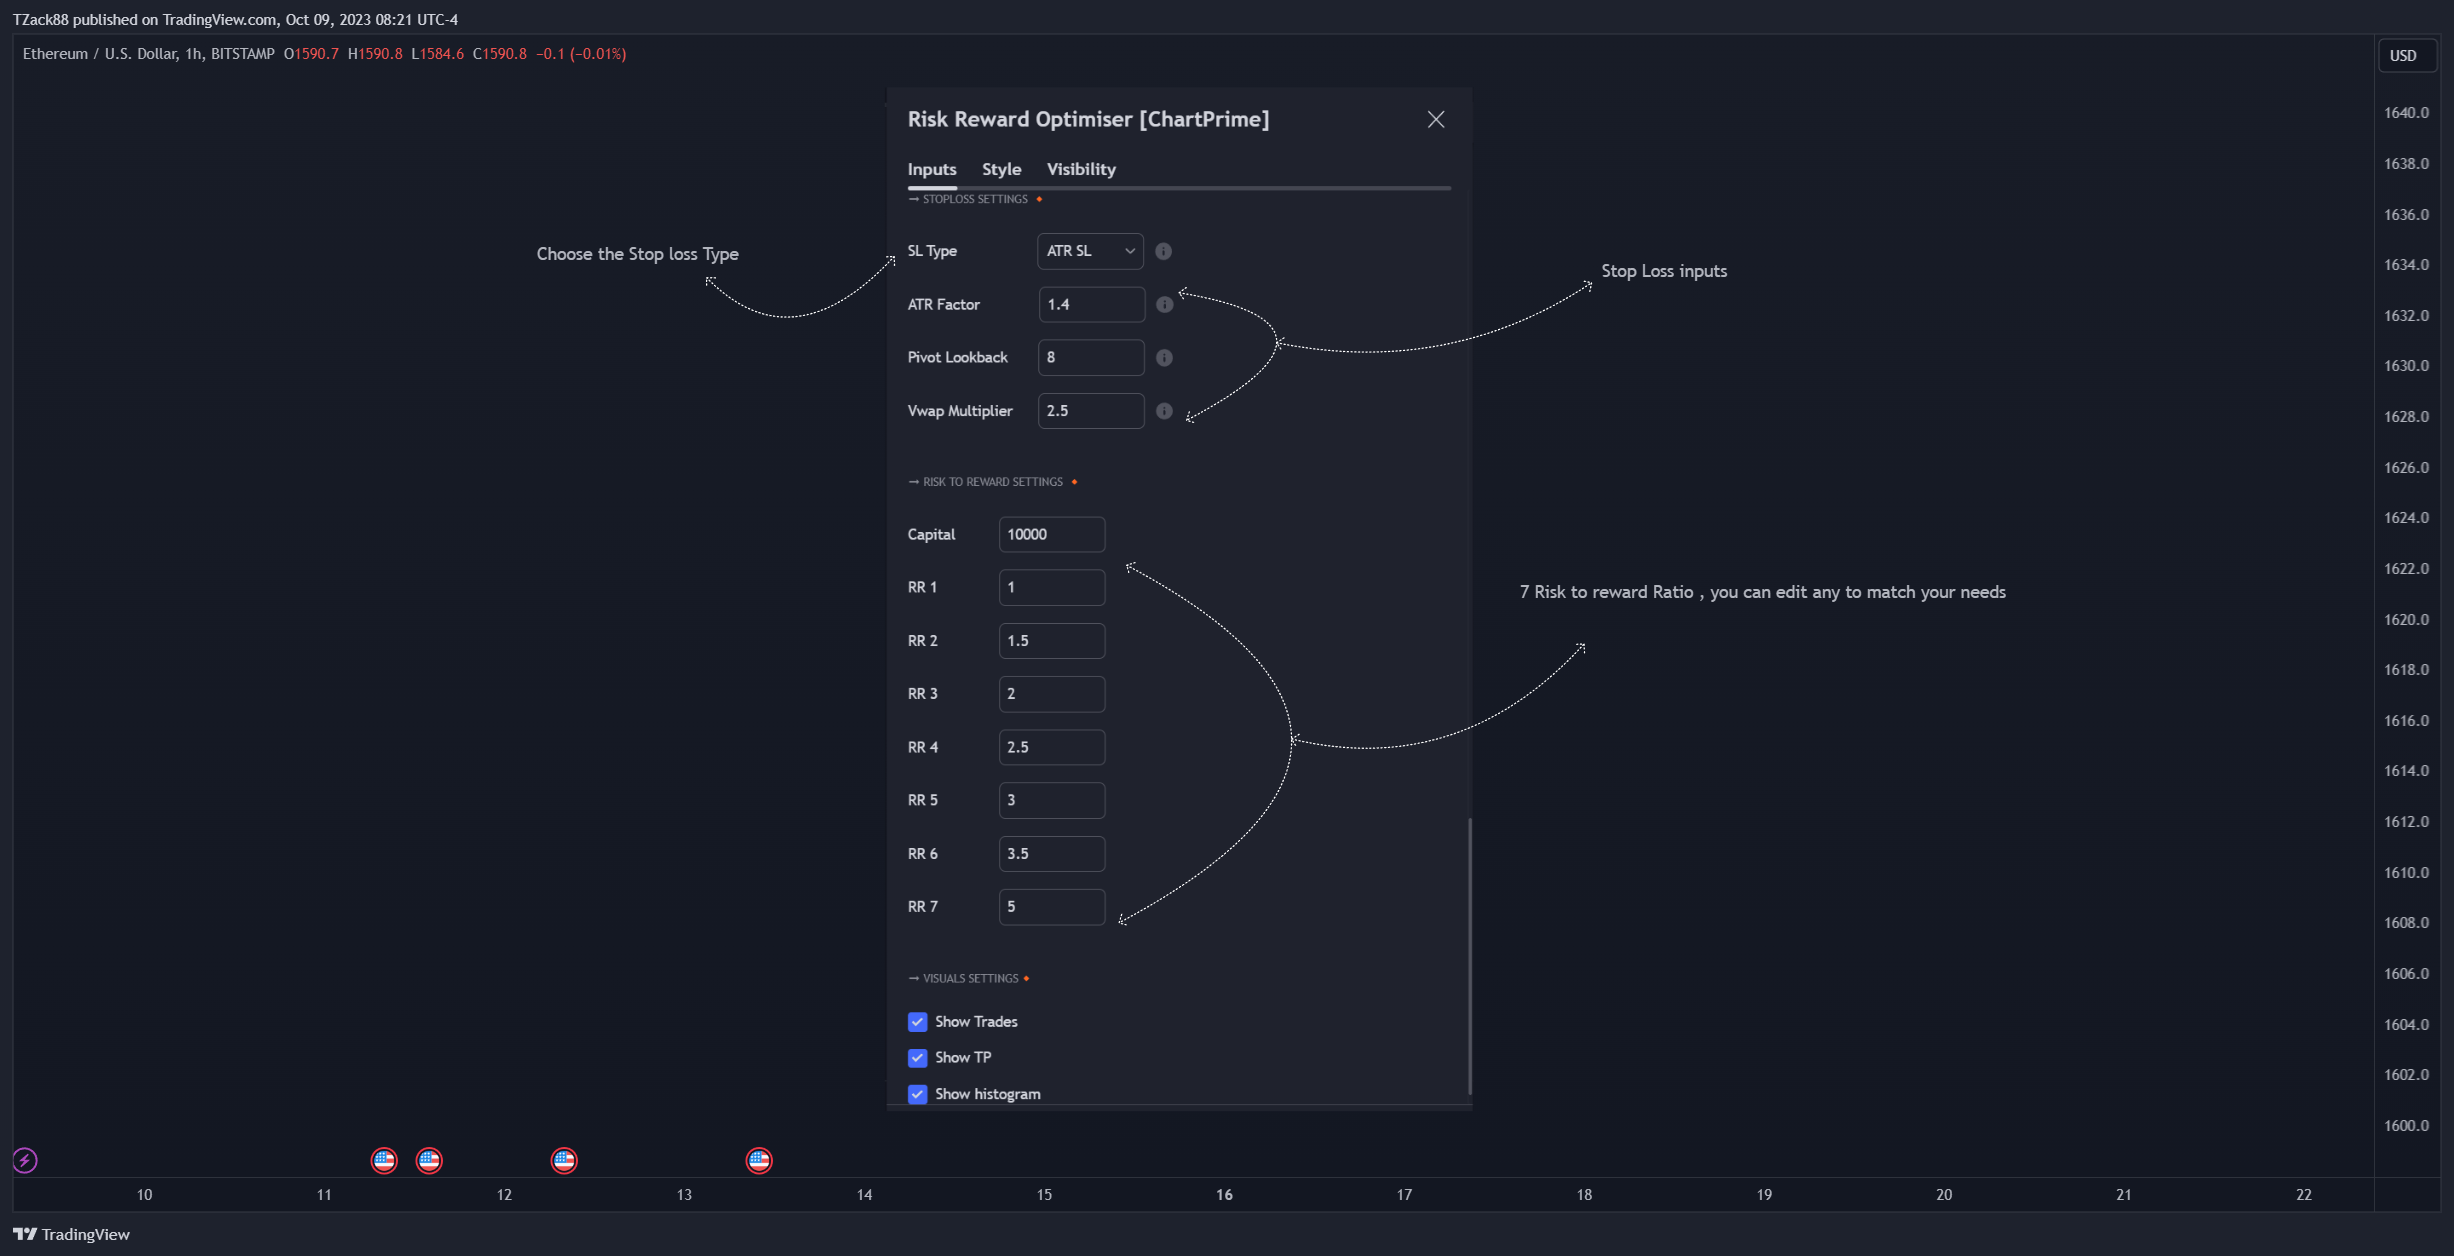Click the info icon next to ATR Factor
This screenshot has height=1256, width=2454.
pyautogui.click(x=1164, y=305)
